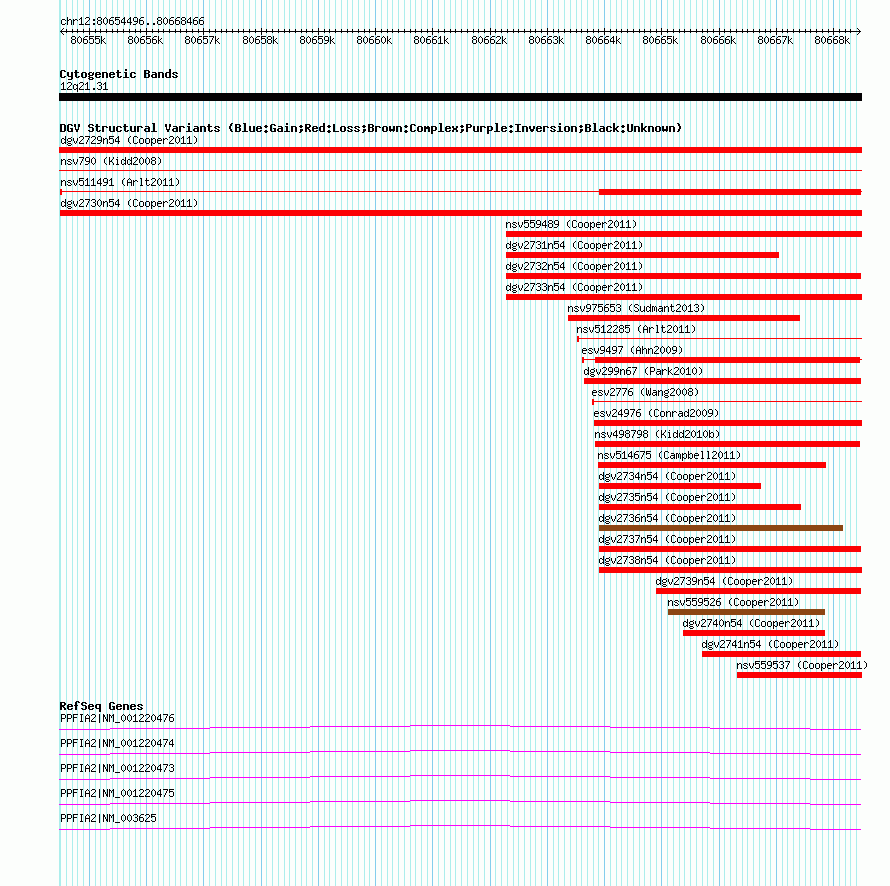Click the 12q21.31 band label
The height and width of the screenshot is (886, 890).
point(84,86)
